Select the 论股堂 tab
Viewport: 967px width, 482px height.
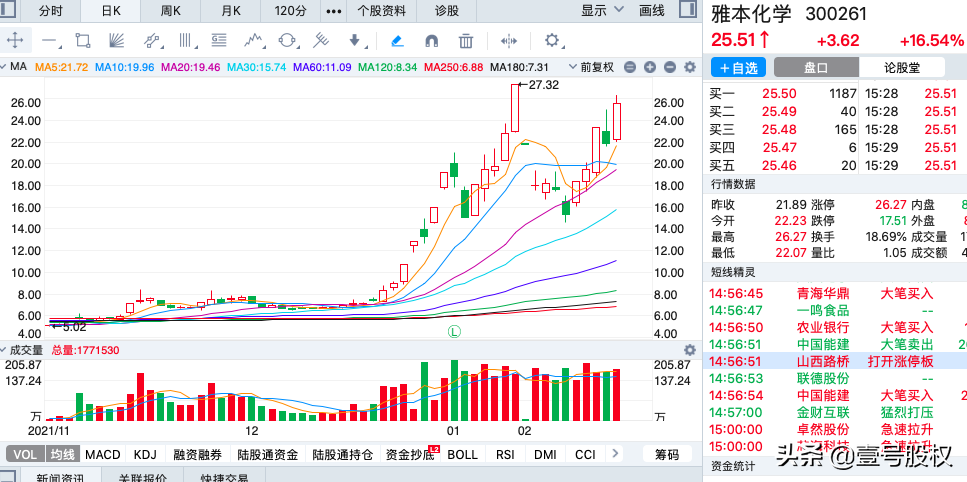point(902,68)
